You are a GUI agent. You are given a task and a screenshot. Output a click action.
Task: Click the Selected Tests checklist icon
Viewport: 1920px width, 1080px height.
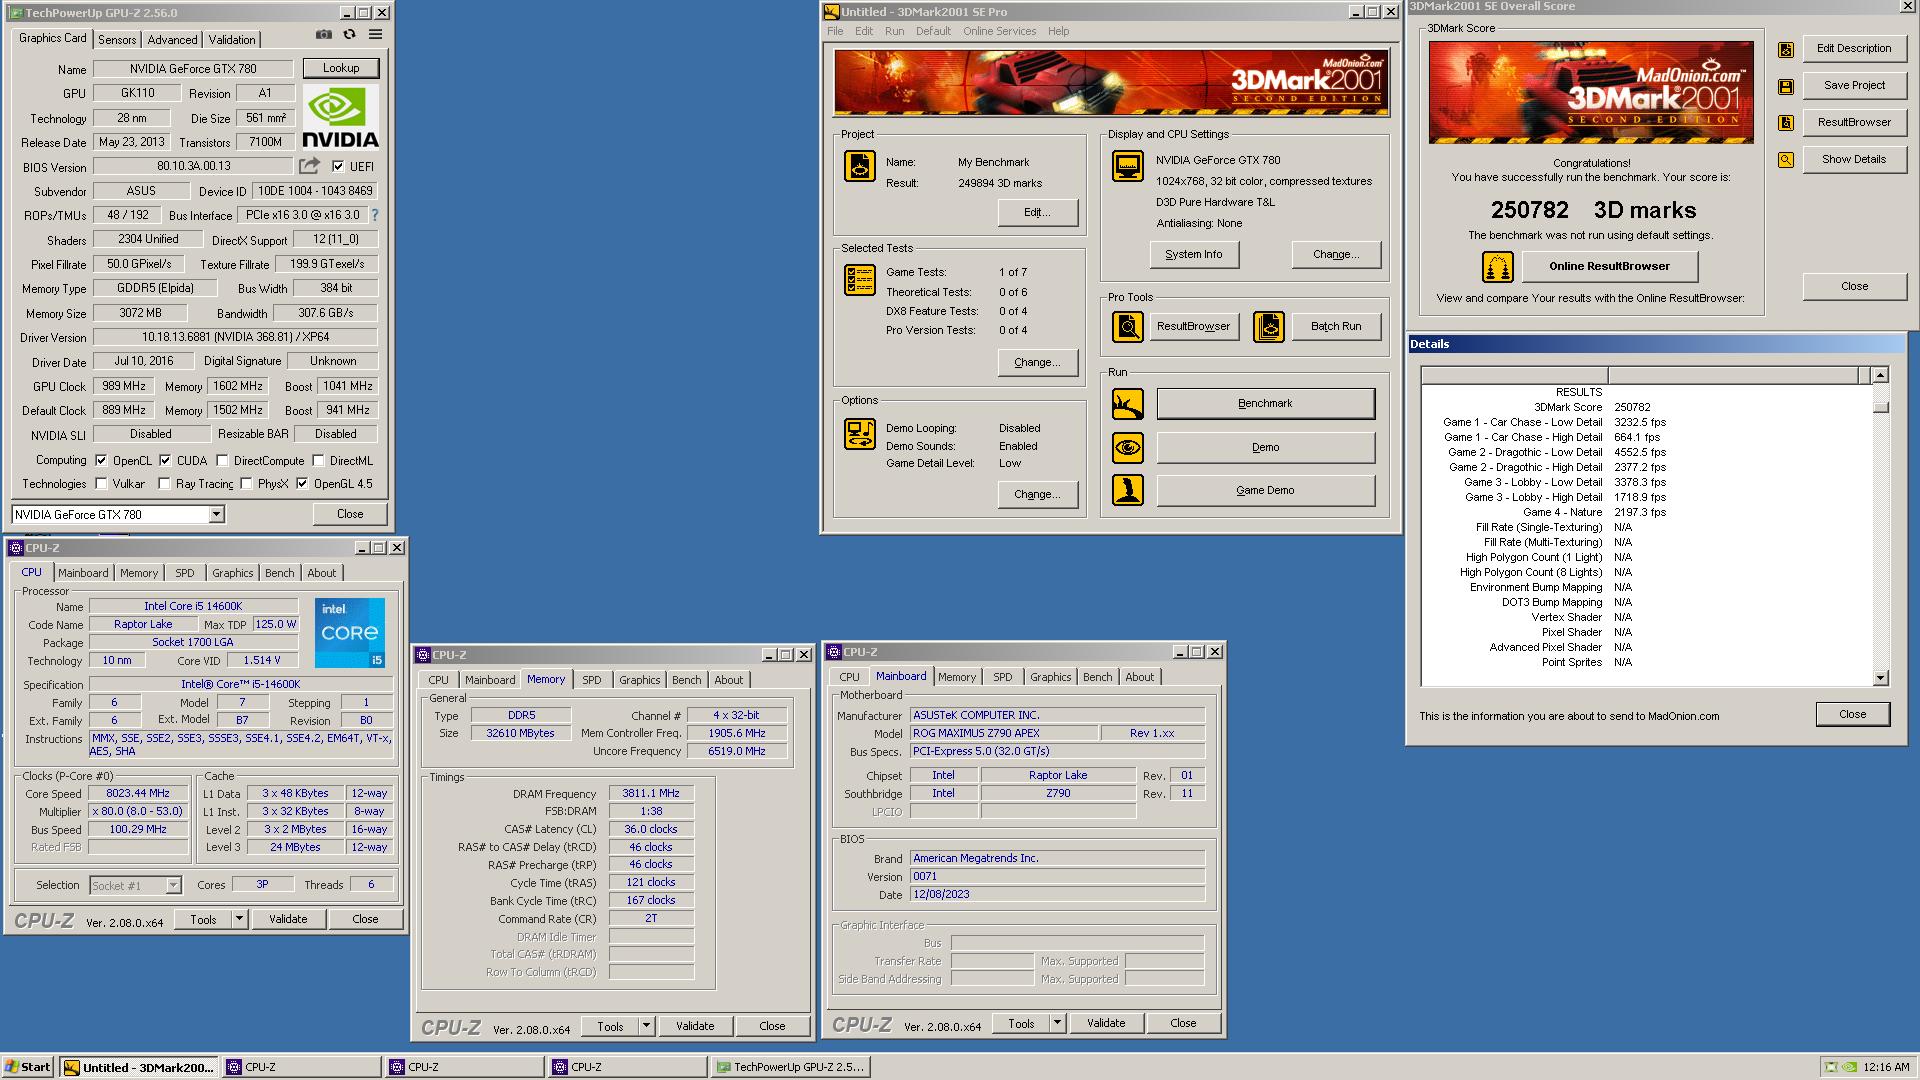[x=859, y=280]
